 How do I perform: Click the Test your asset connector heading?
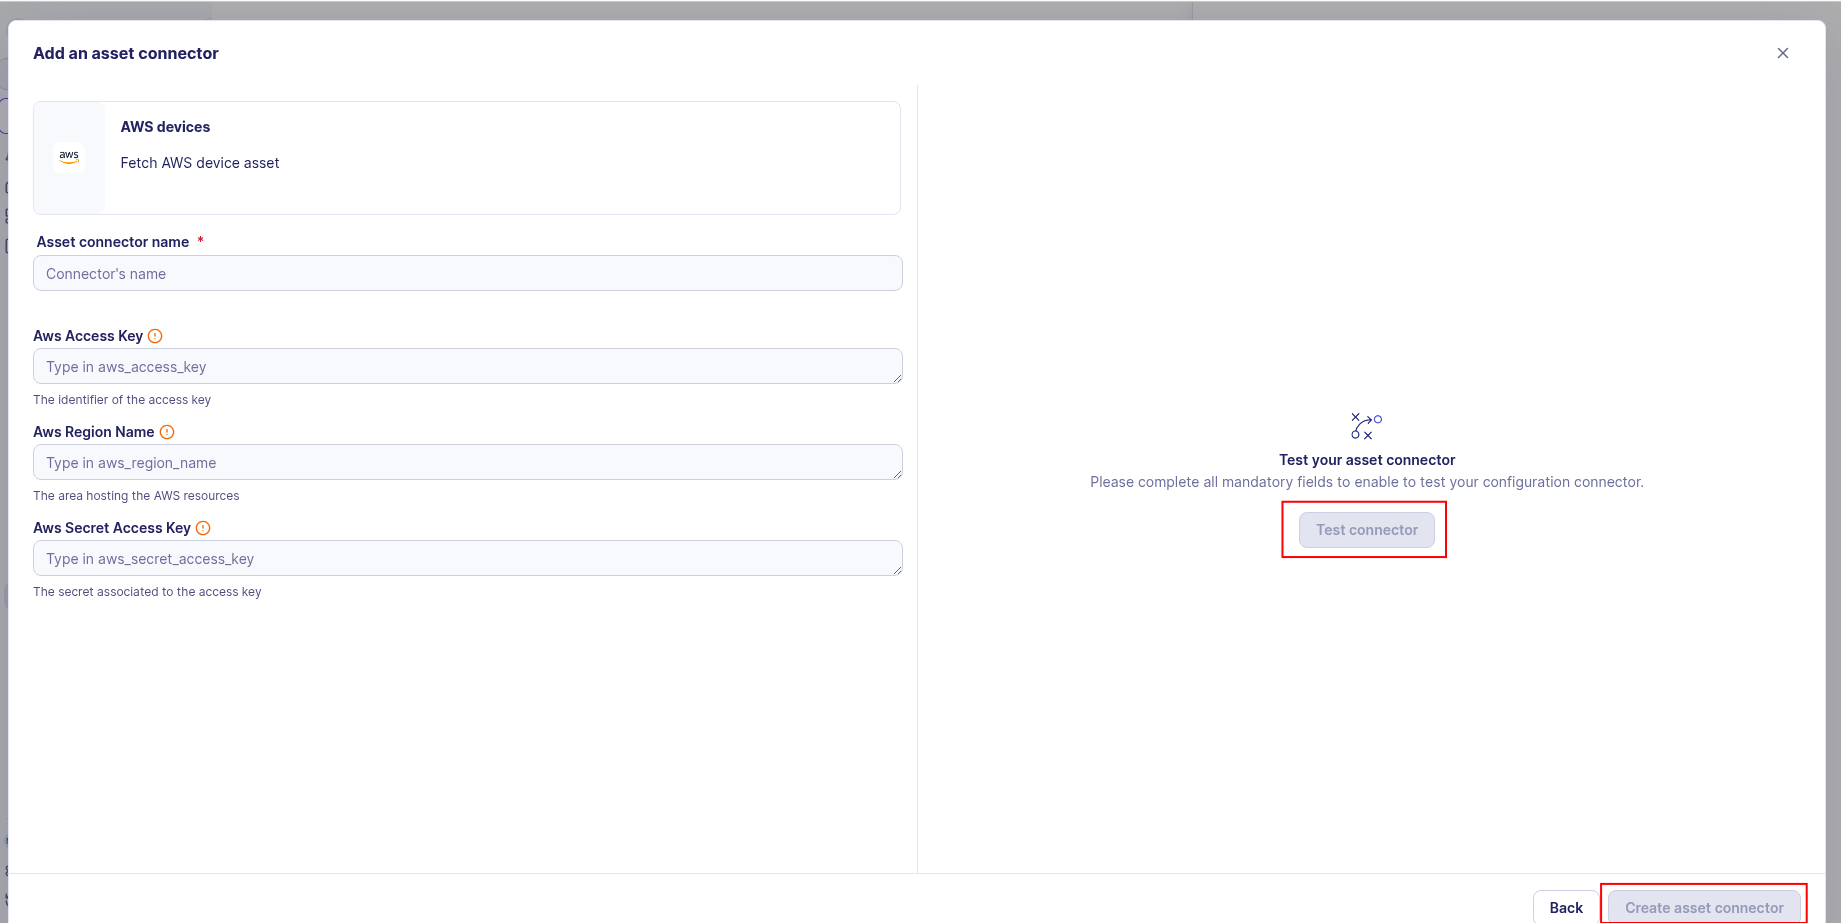pyautogui.click(x=1366, y=460)
